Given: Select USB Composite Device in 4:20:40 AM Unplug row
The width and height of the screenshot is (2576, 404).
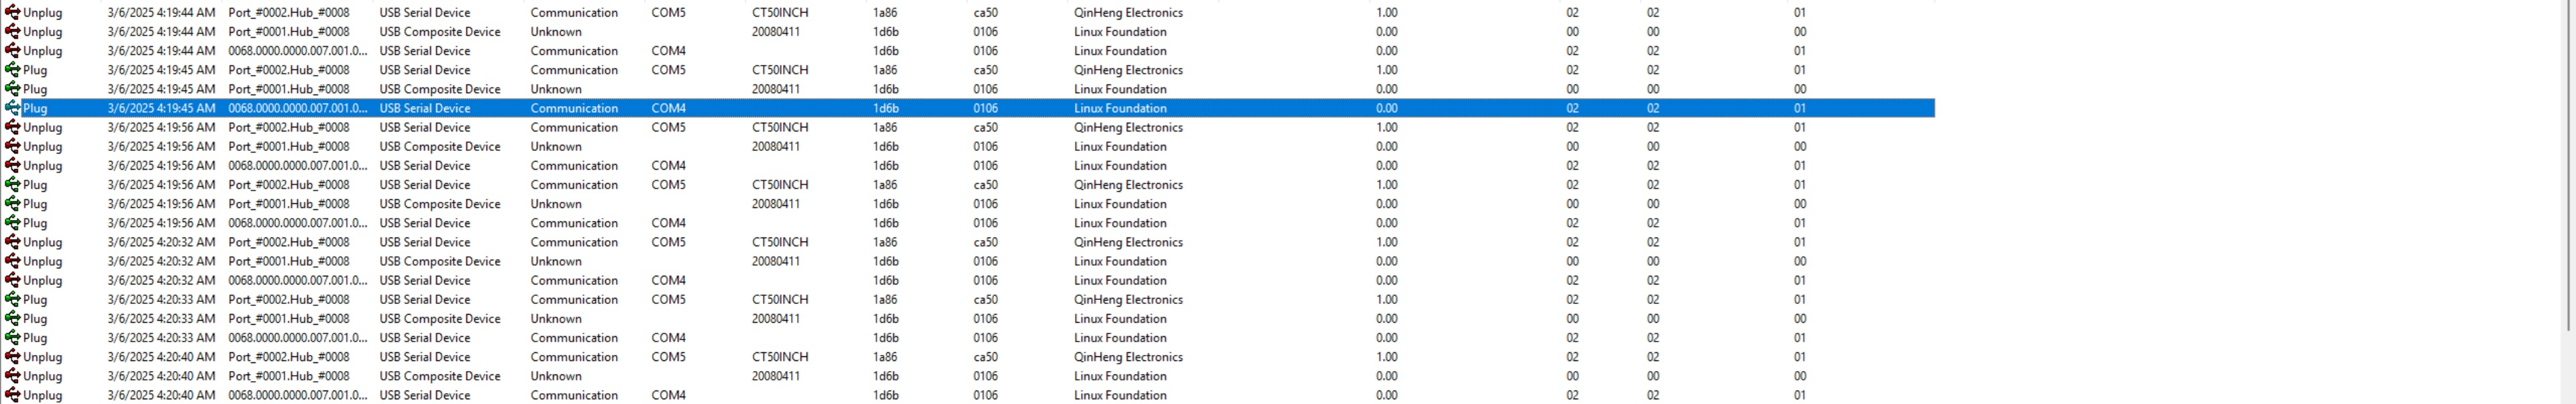Looking at the screenshot, I should pyautogui.click(x=440, y=376).
